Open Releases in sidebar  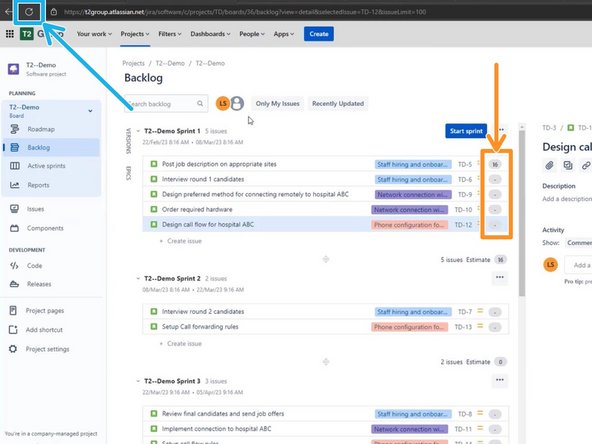(39, 284)
